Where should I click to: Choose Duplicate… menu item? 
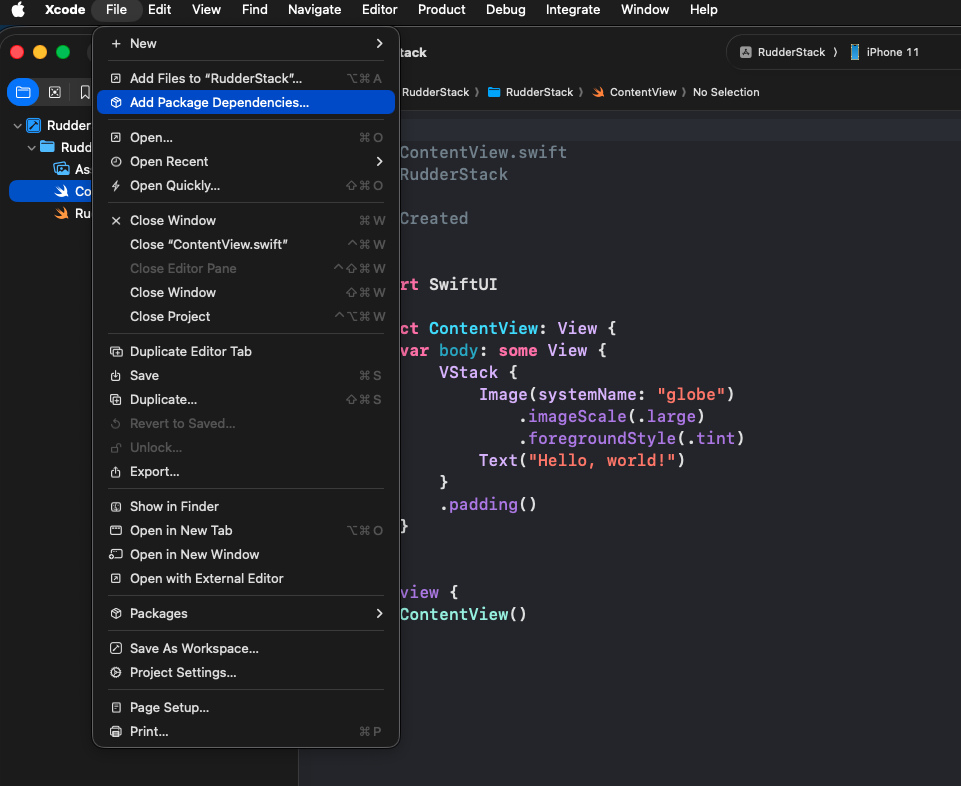(x=246, y=399)
